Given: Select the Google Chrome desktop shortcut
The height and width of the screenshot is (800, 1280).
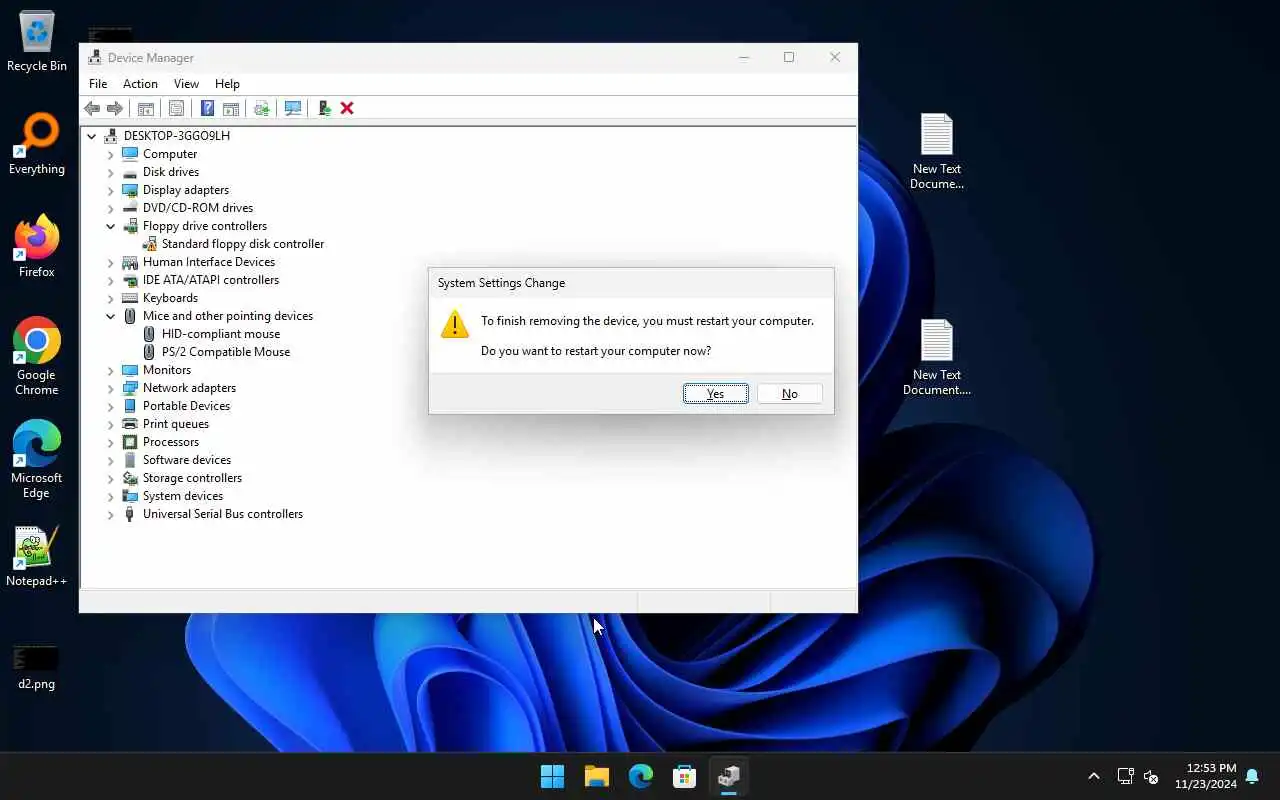Looking at the screenshot, I should tap(37, 356).
